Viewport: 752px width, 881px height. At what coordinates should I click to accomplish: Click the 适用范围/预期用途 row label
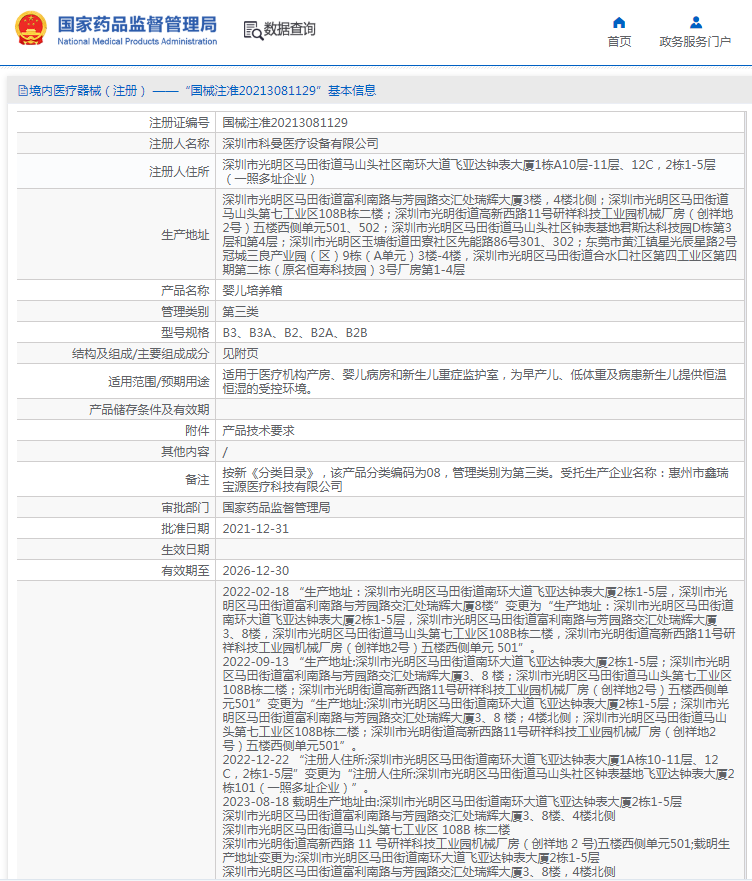click(158, 382)
